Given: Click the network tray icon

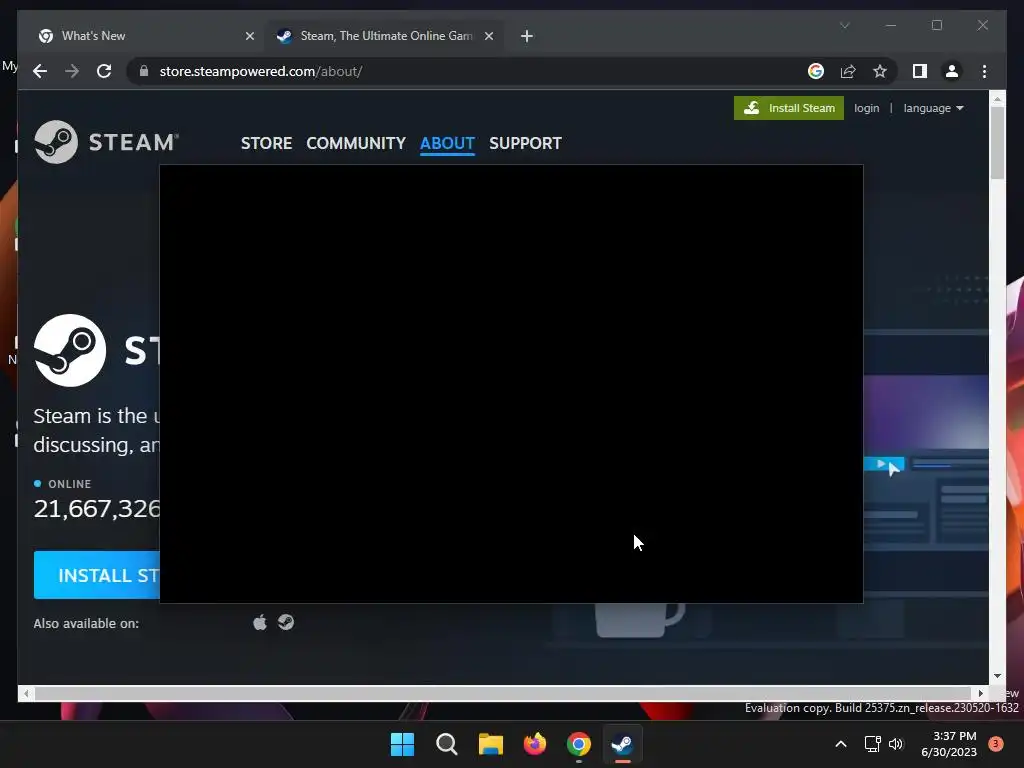Looking at the screenshot, I should point(872,744).
